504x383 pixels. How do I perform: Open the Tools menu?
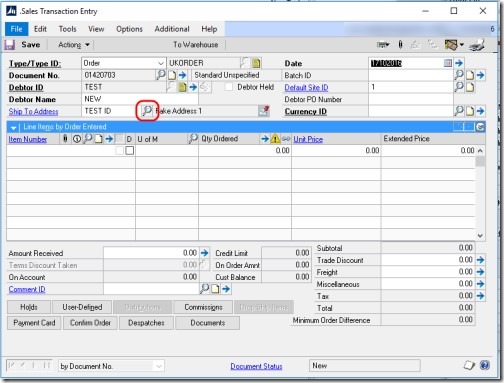[68, 29]
